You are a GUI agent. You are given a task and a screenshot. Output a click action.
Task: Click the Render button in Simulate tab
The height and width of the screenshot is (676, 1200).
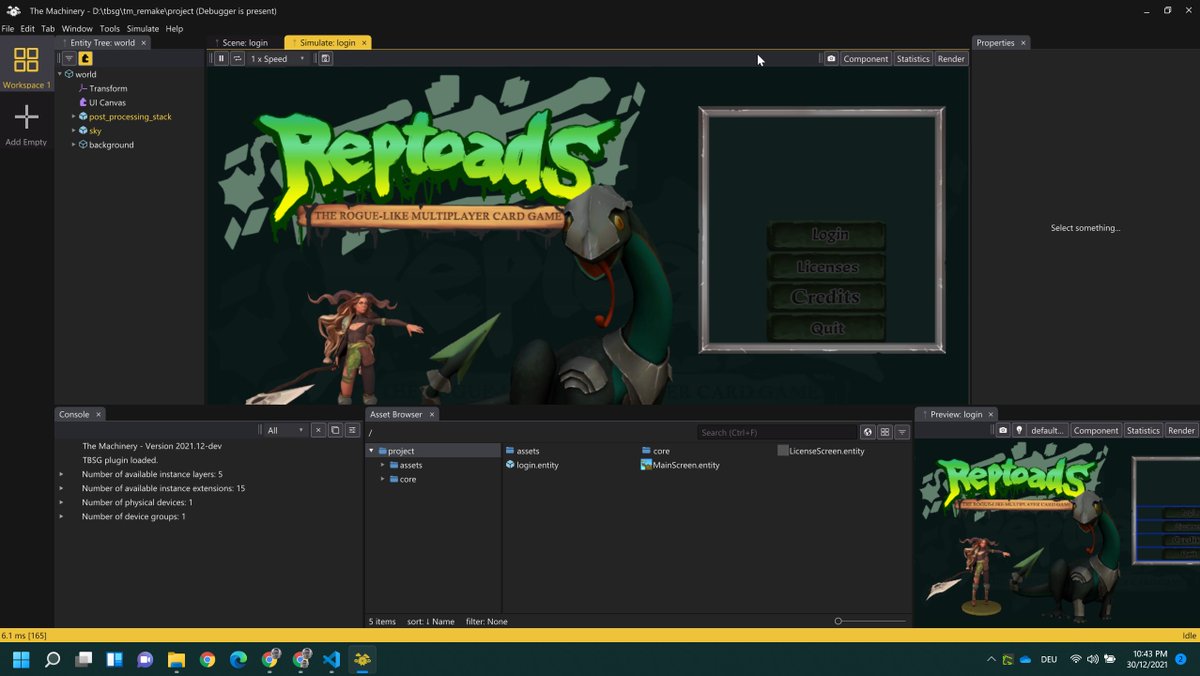[x=951, y=59]
